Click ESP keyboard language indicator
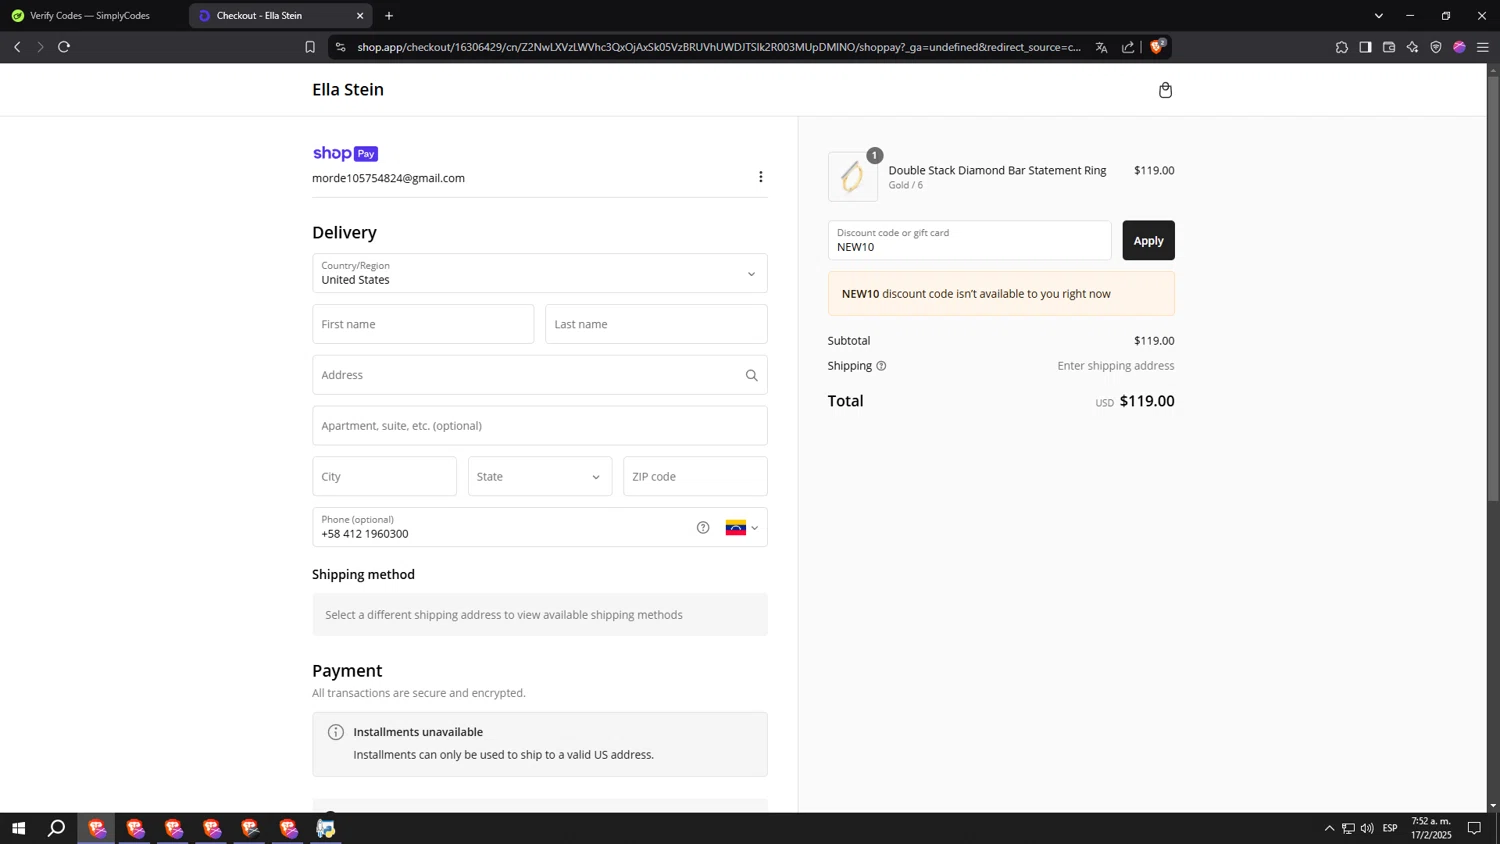1500x844 pixels. pos(1390,828)
